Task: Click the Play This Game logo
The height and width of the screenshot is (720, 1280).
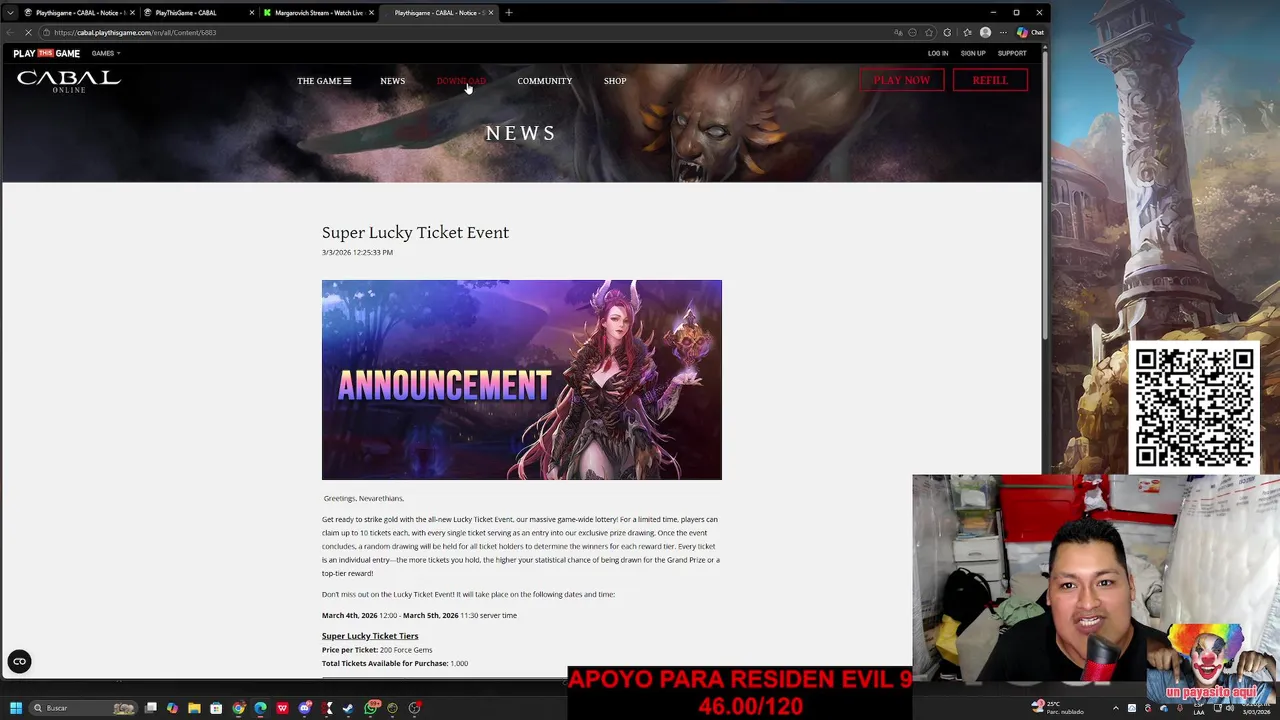Action: point(46,53)
